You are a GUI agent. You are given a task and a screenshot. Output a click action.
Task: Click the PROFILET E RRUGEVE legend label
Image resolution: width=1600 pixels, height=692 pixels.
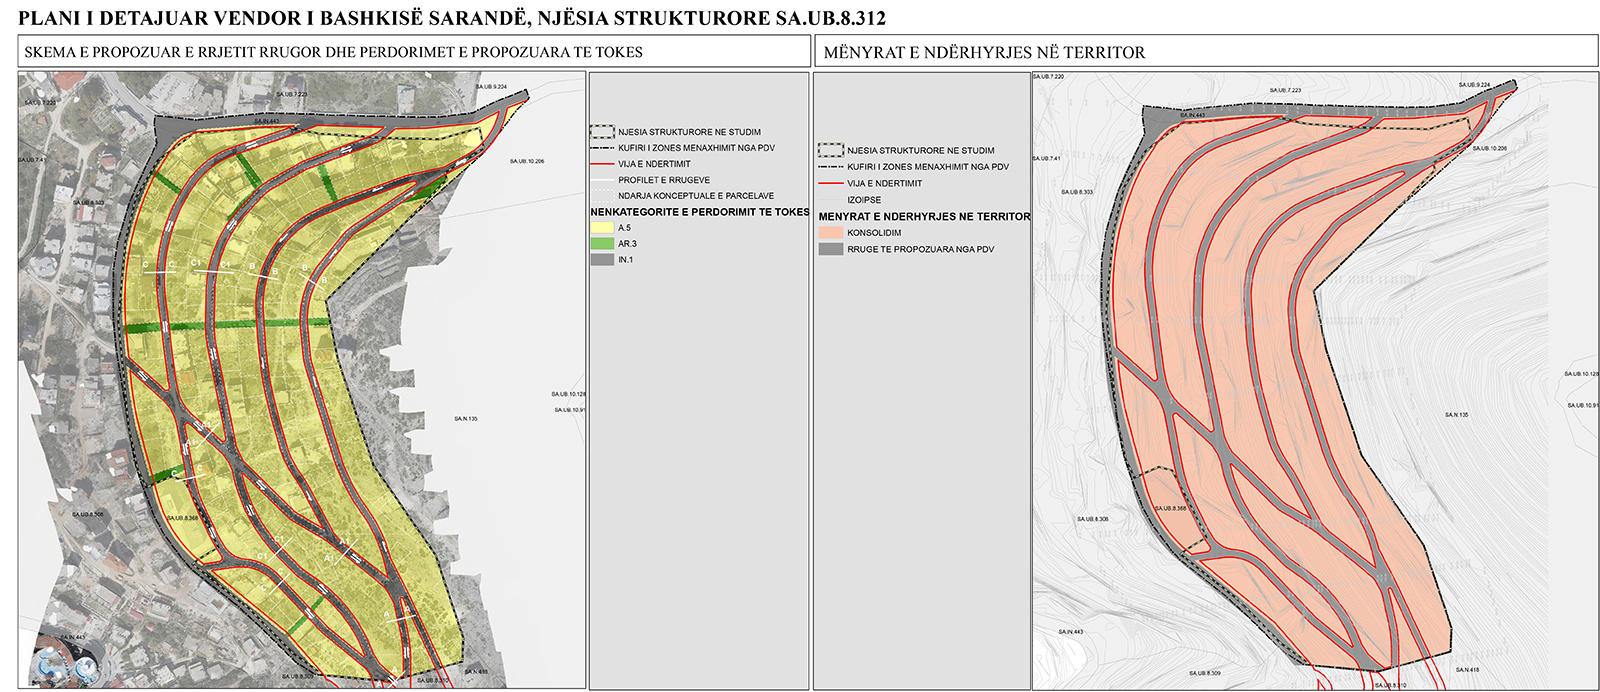664,180
